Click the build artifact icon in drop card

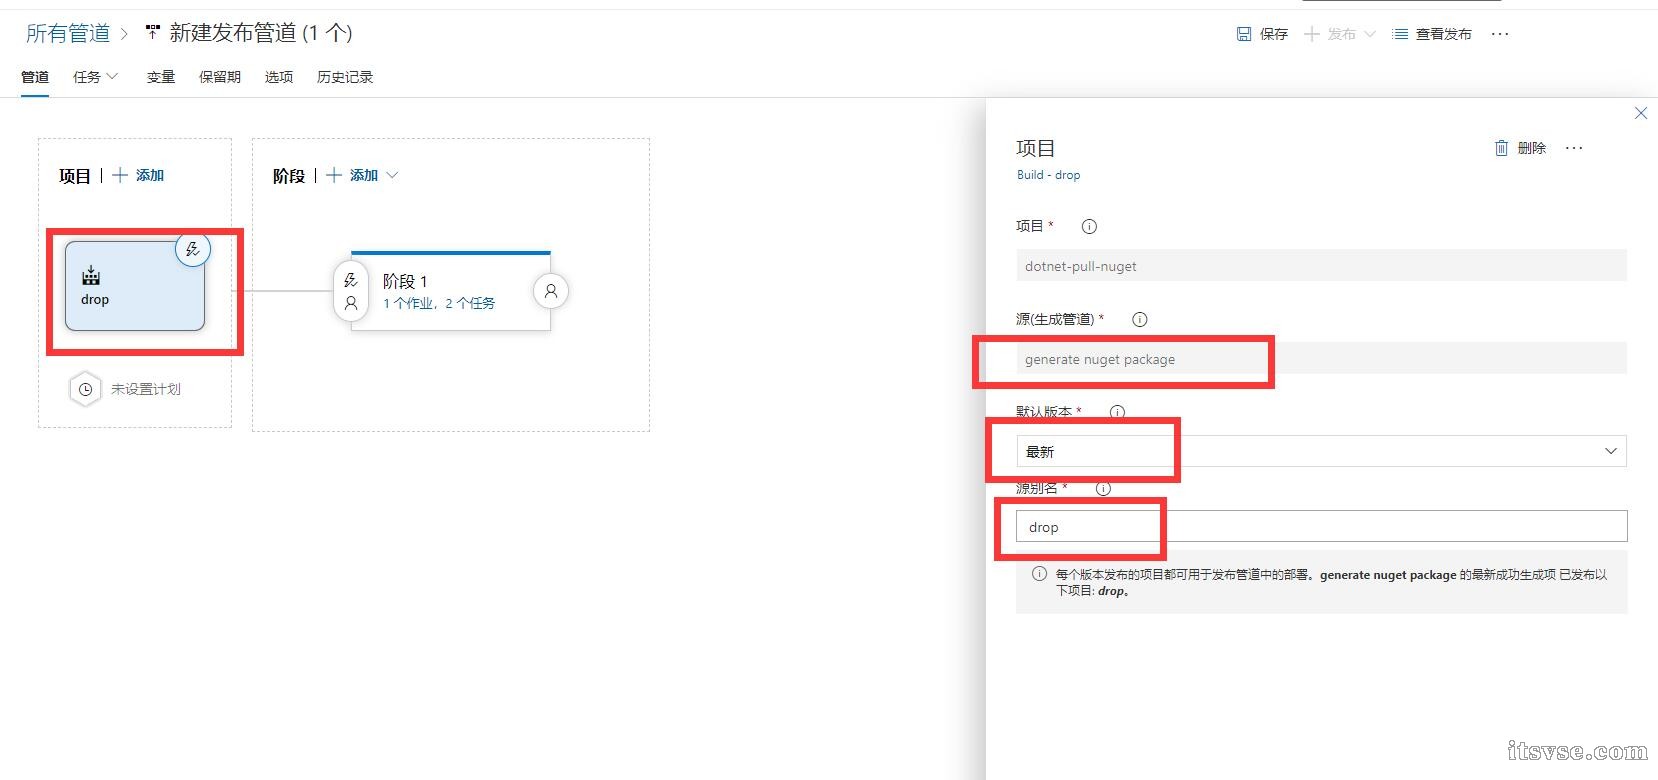pyautogui.click(x=91, y=275)
